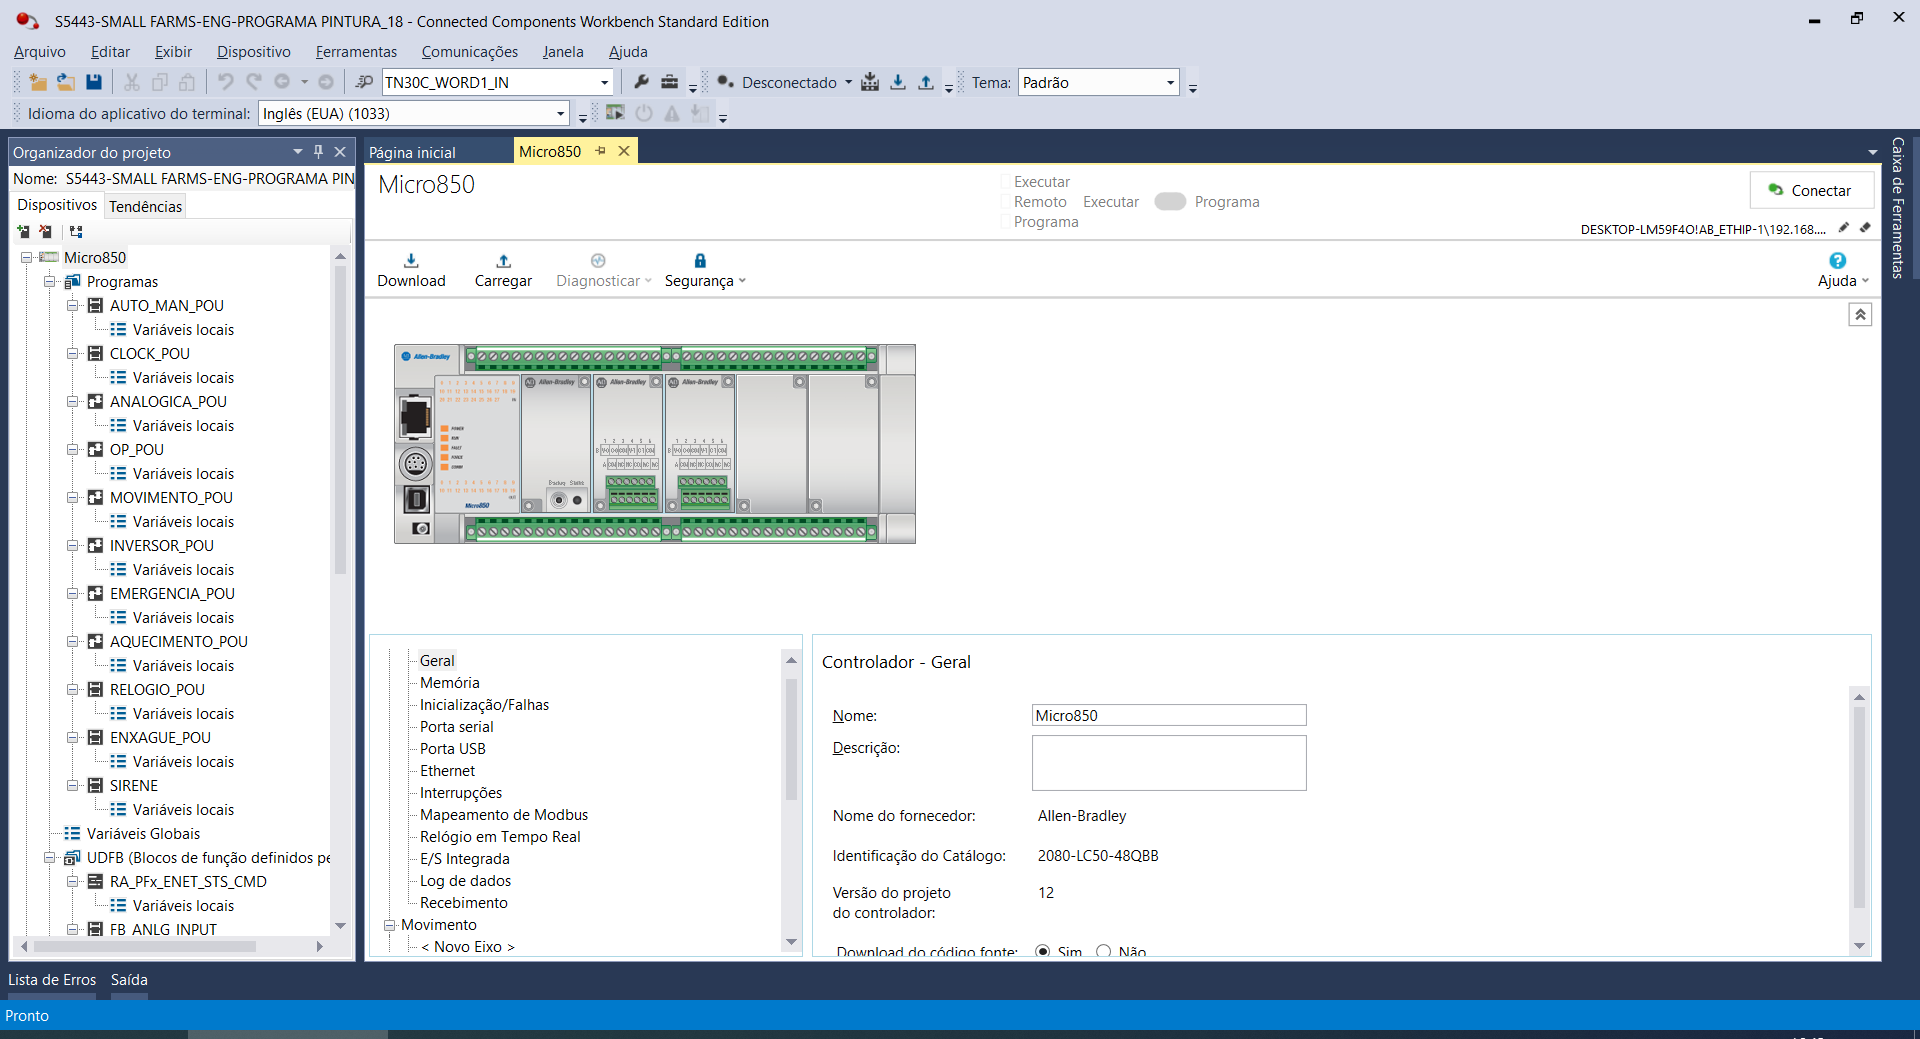
Task: Click the clear connection path icon
Action: click(1865, 228)
